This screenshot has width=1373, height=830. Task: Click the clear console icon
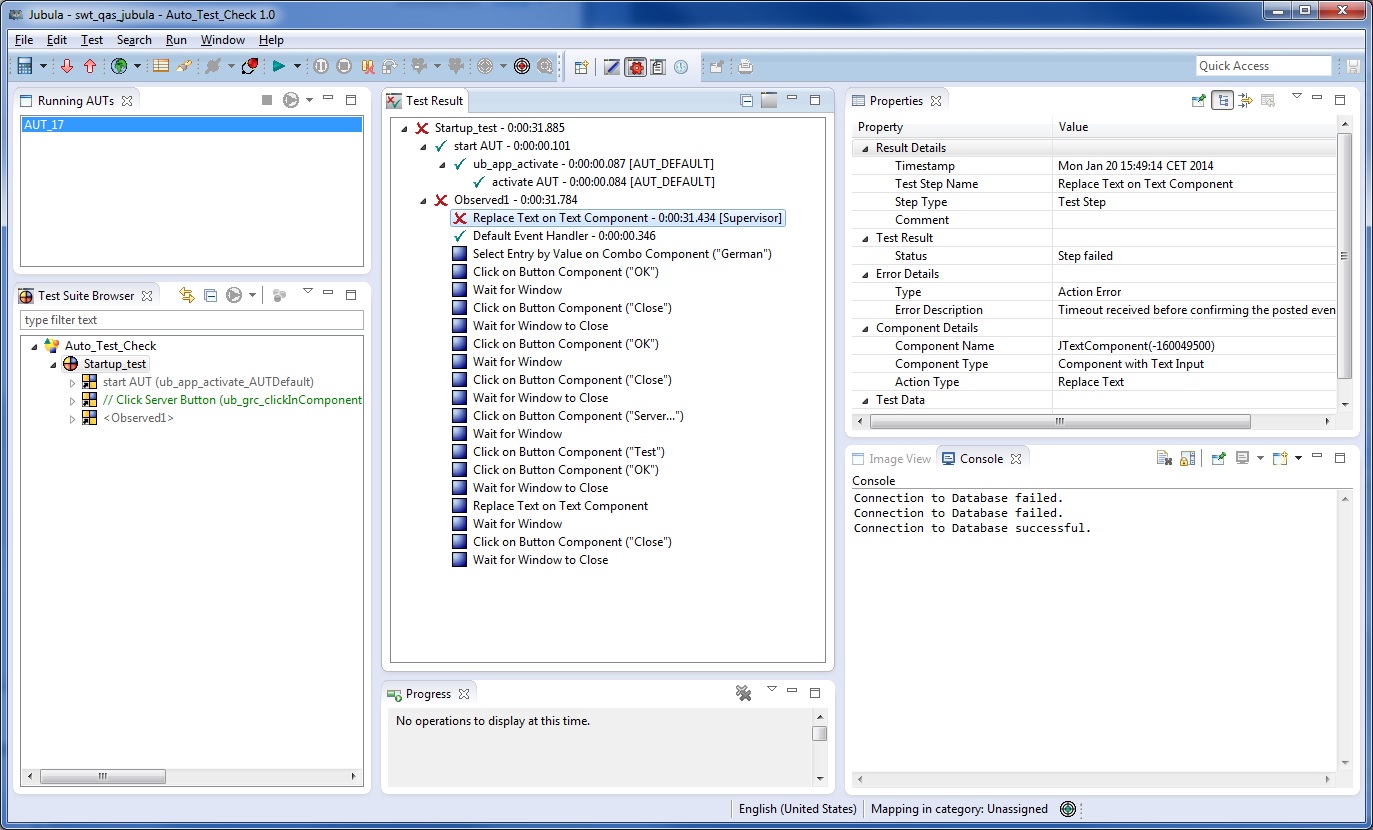click(1164, 458)
